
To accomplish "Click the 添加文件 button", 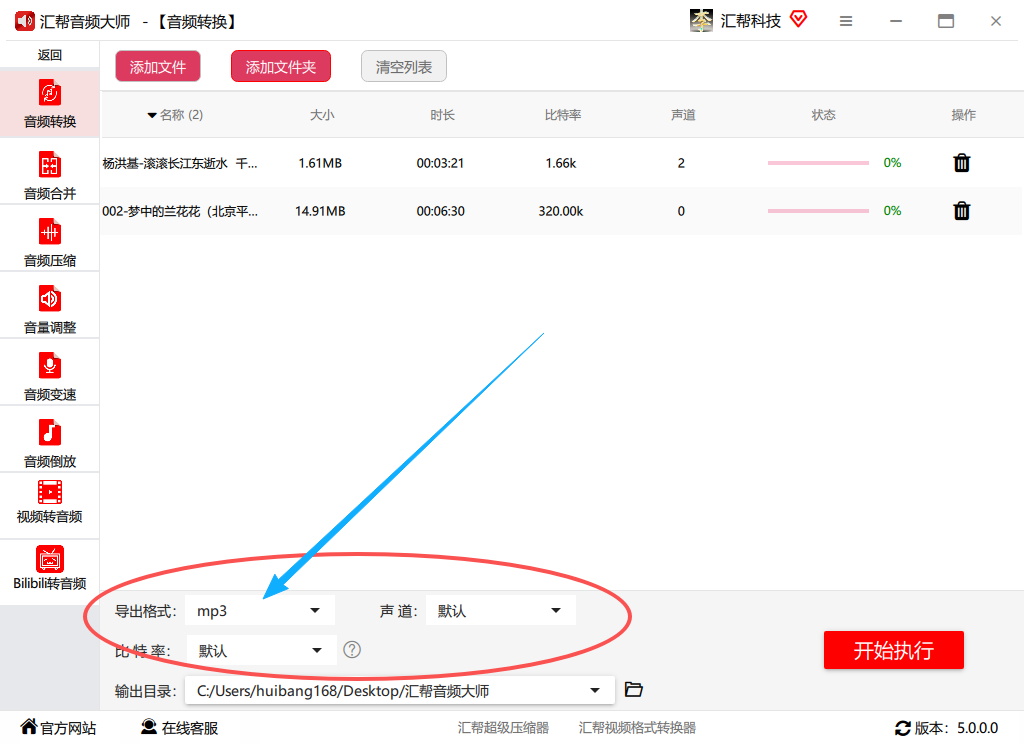I will (158, 67).
